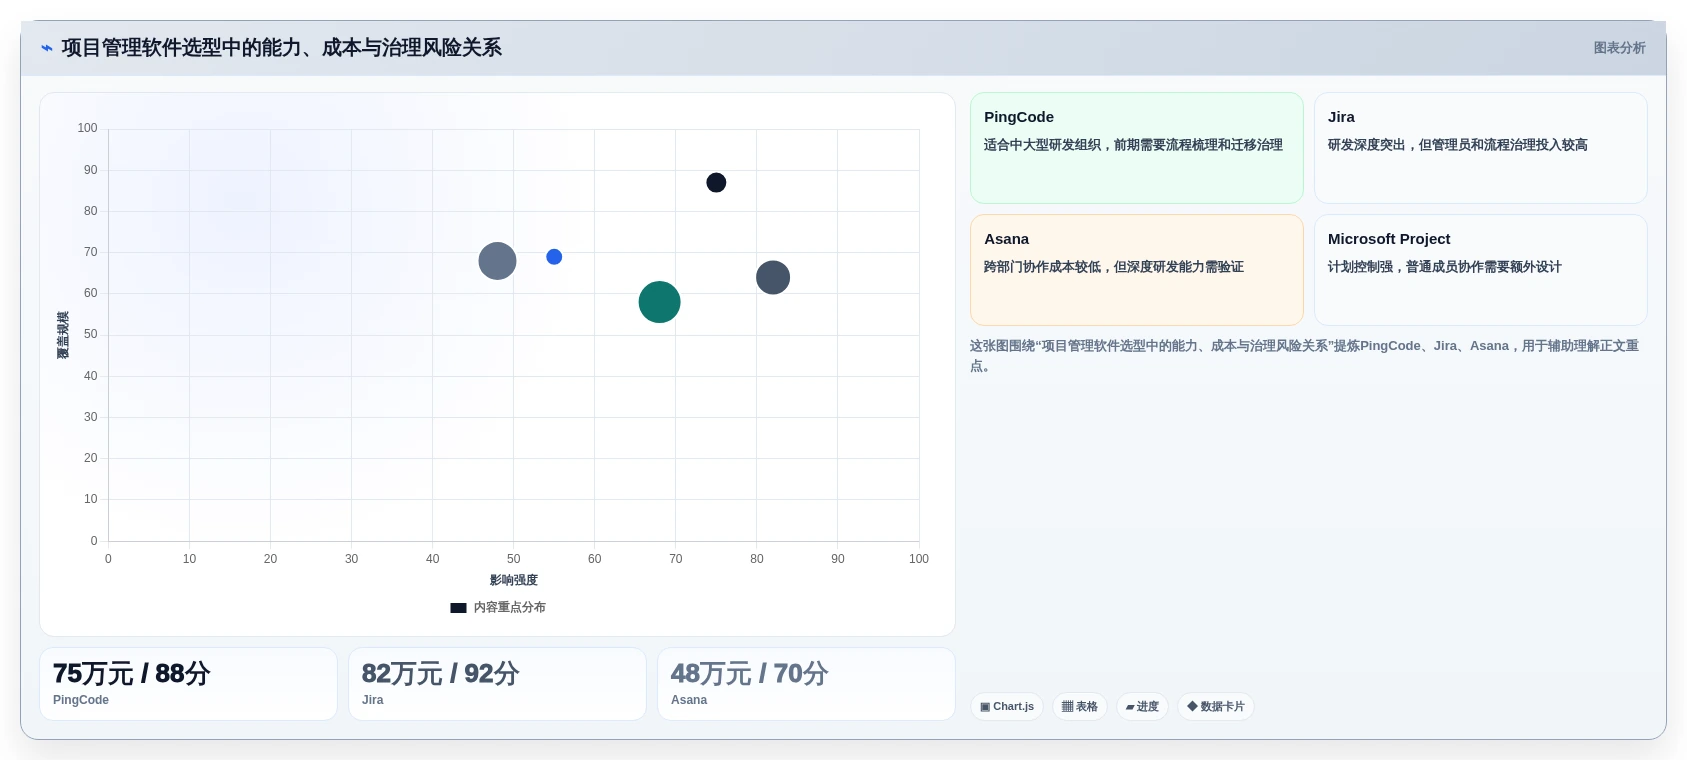Click the text 适合中大型研发组织，前期需要流程梳理和迁移治理
1687x760 pixels.
(x=1133, y=145)
